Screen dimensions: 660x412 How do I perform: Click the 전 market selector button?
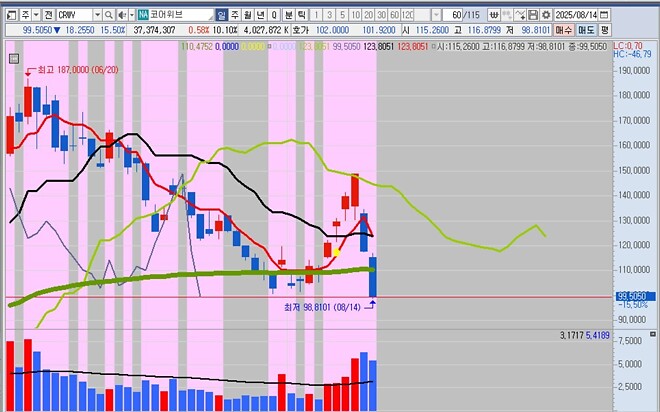tap(49, 15)
